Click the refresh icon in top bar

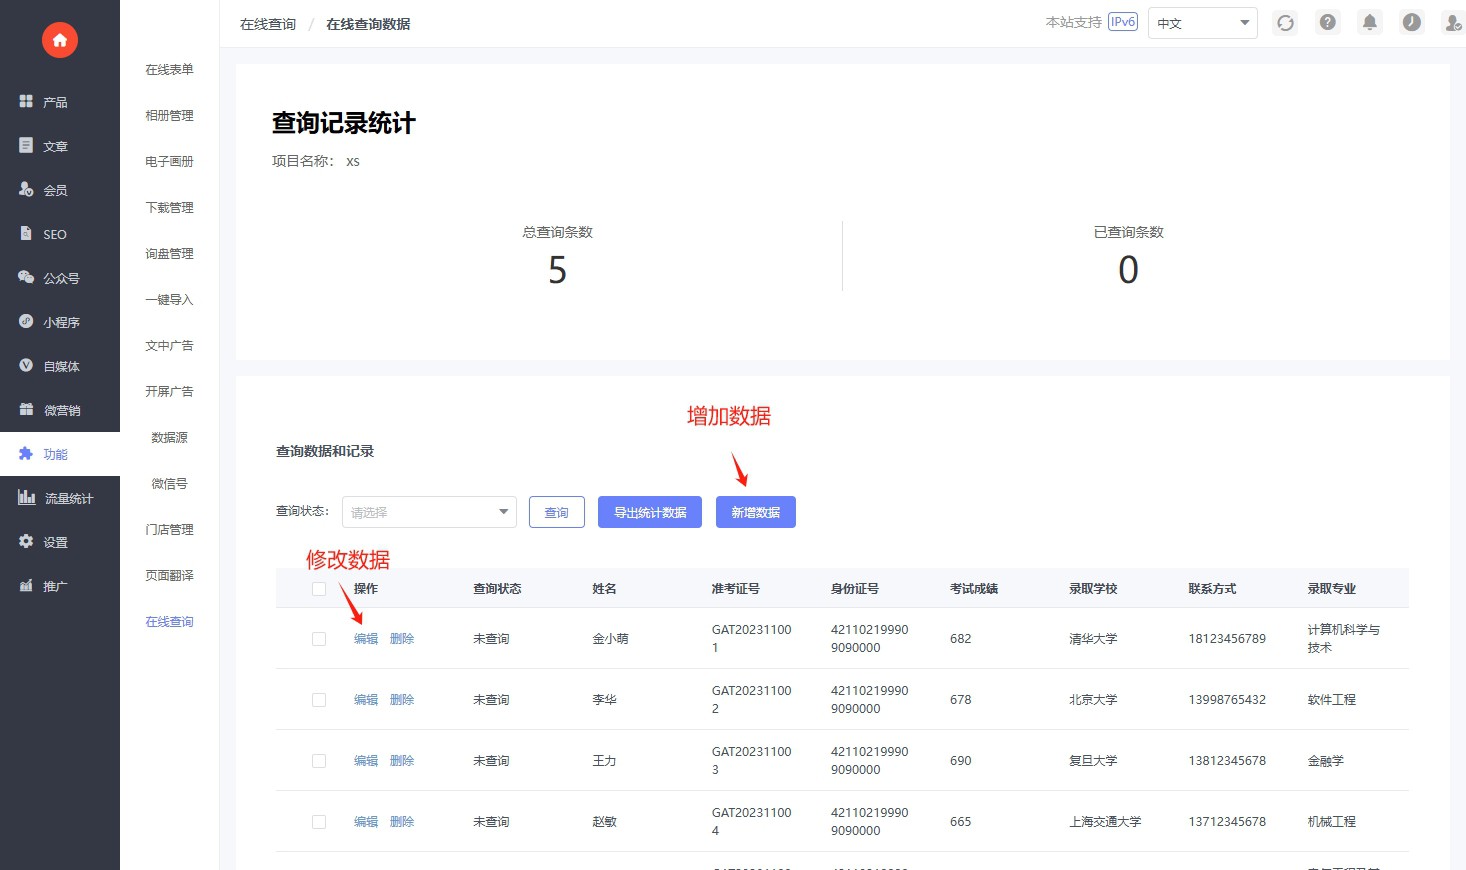[x=1285, y=23]
